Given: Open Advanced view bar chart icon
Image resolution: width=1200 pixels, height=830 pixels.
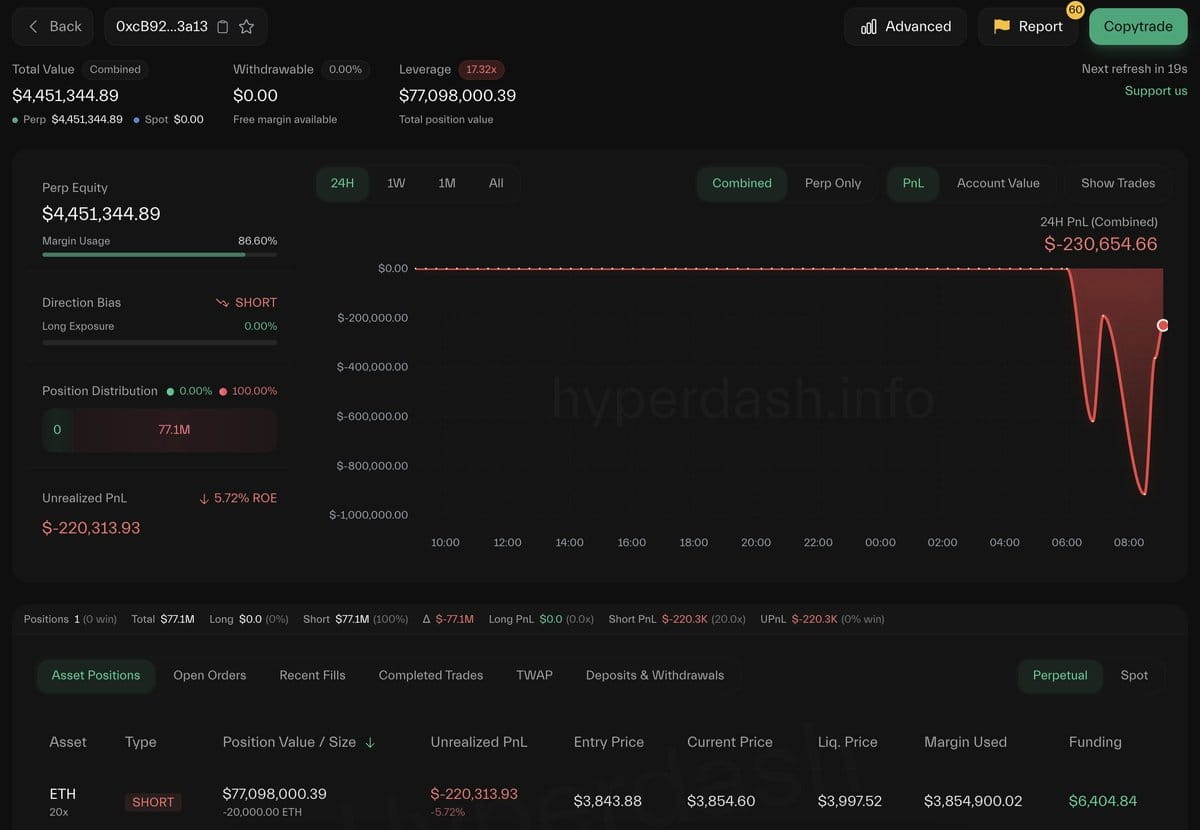Looking at the screenshot, I should tap(868, 27).
